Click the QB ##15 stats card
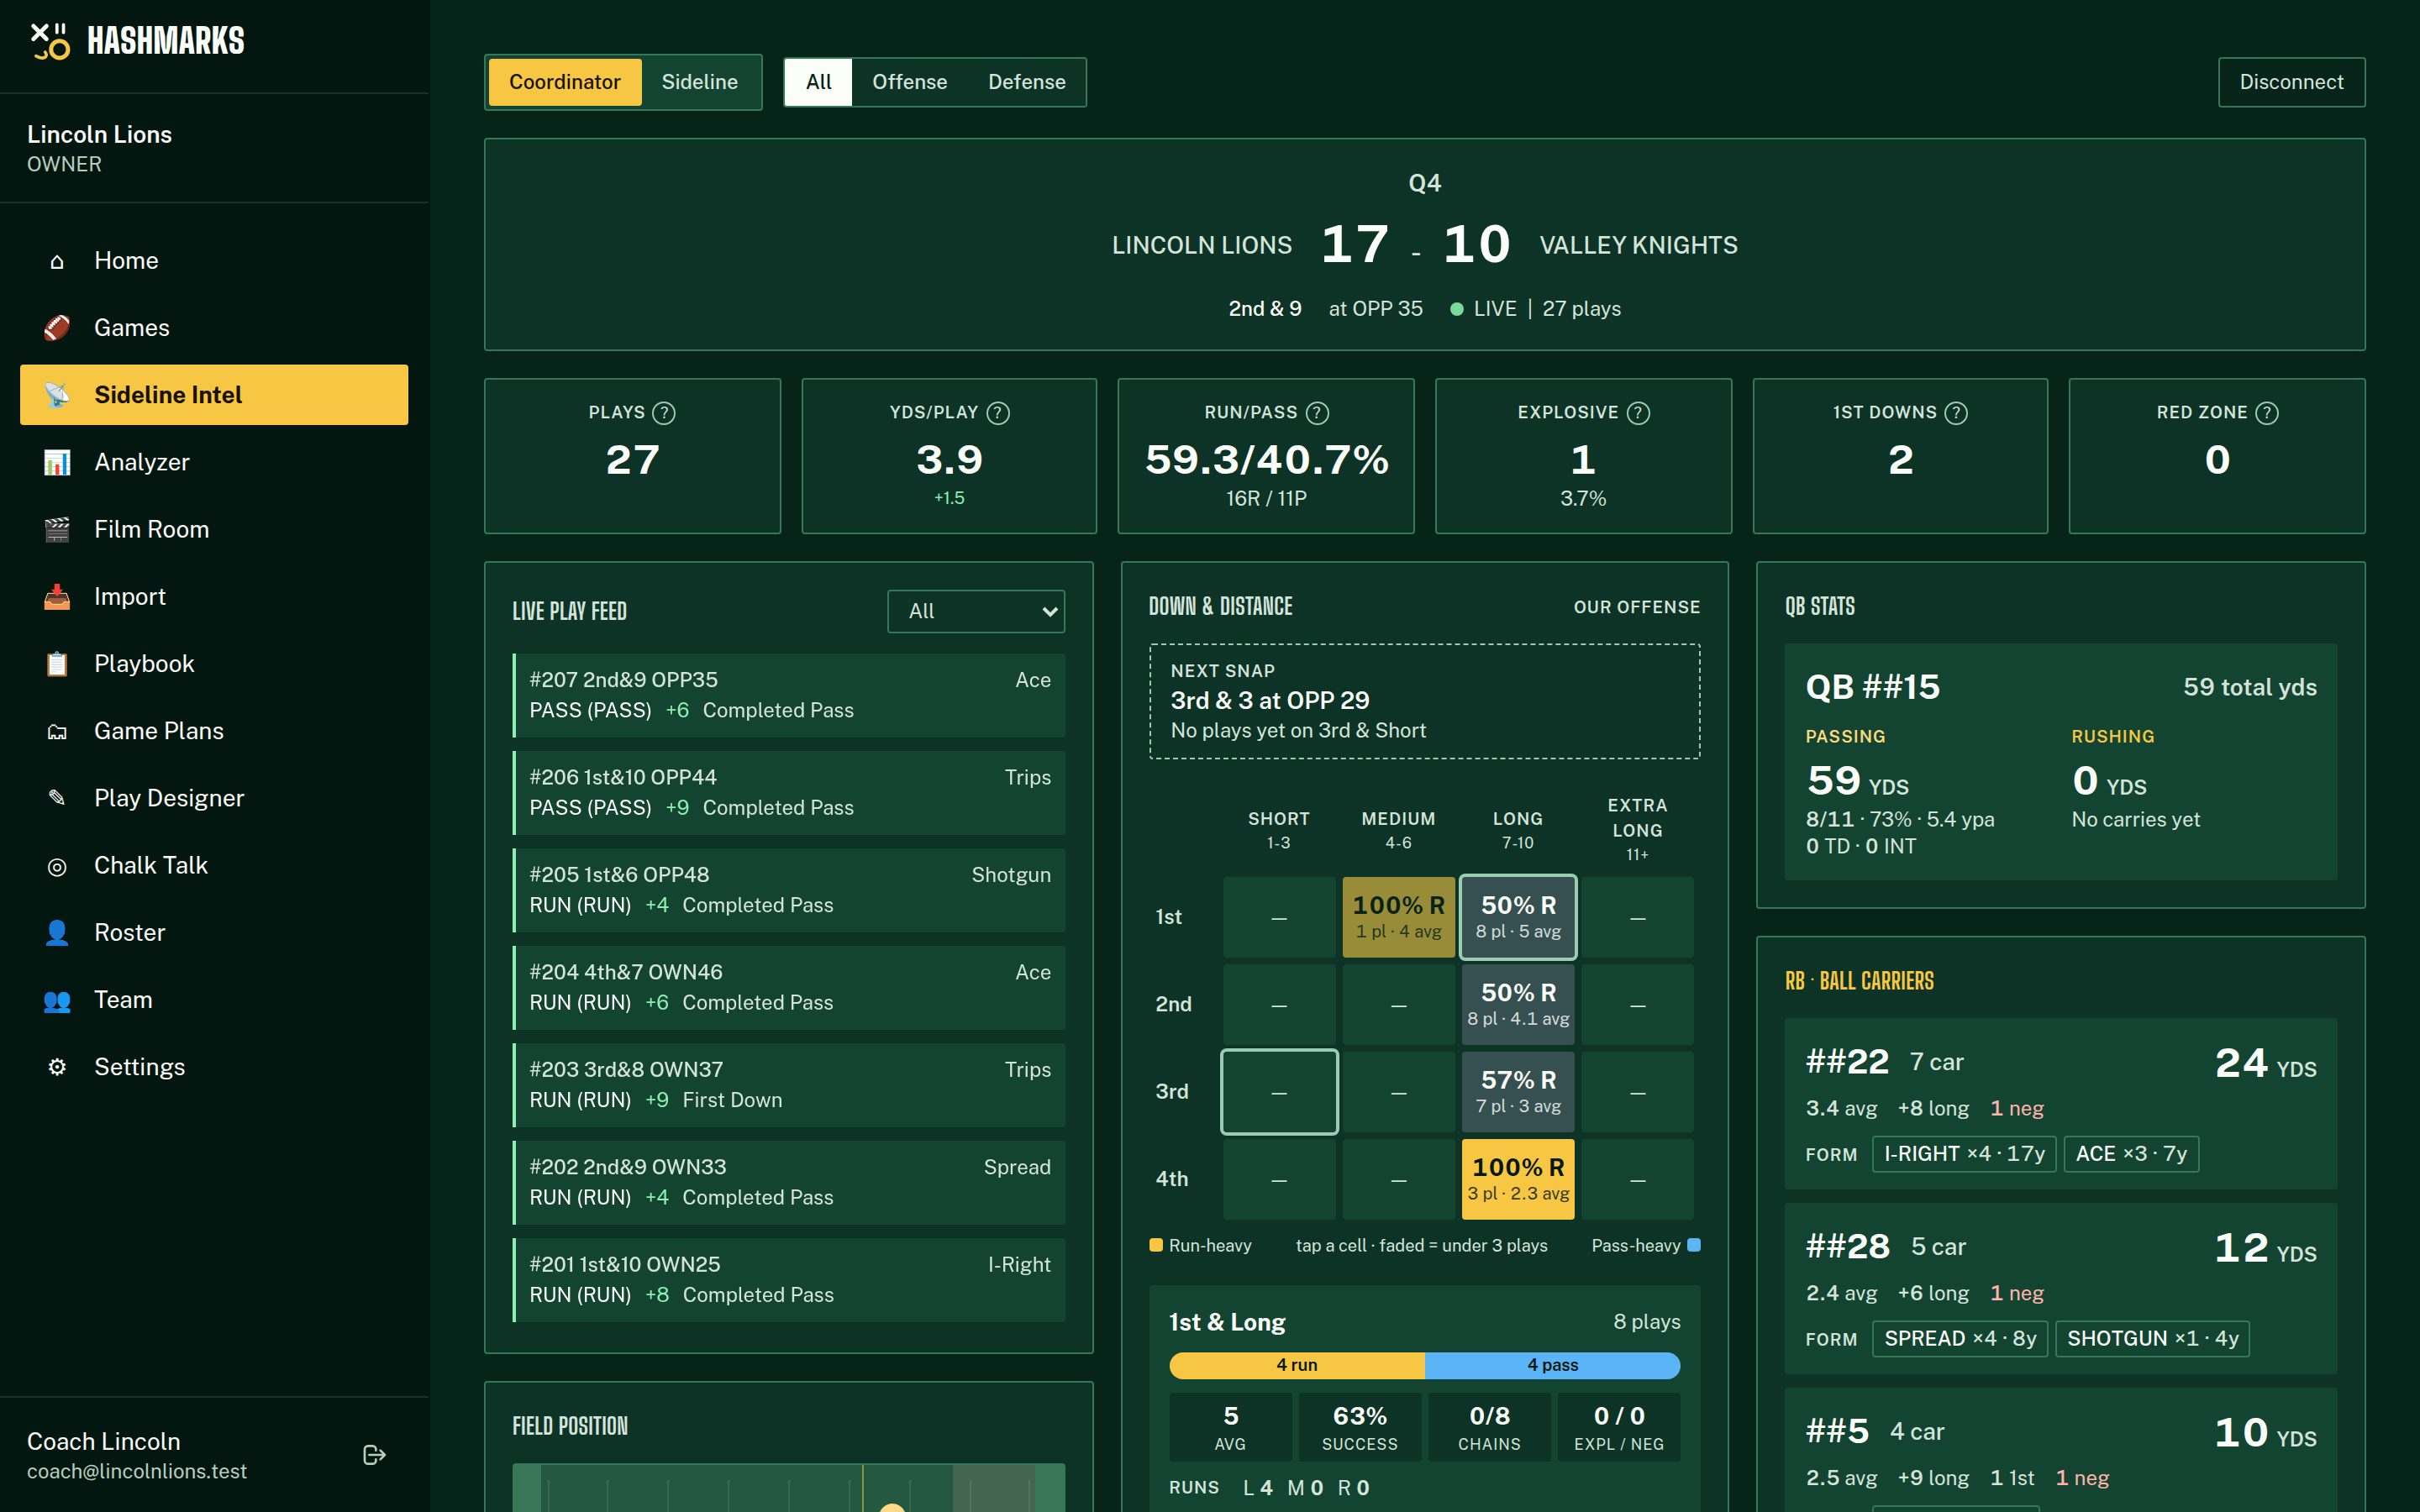 tap(2060, 762)
